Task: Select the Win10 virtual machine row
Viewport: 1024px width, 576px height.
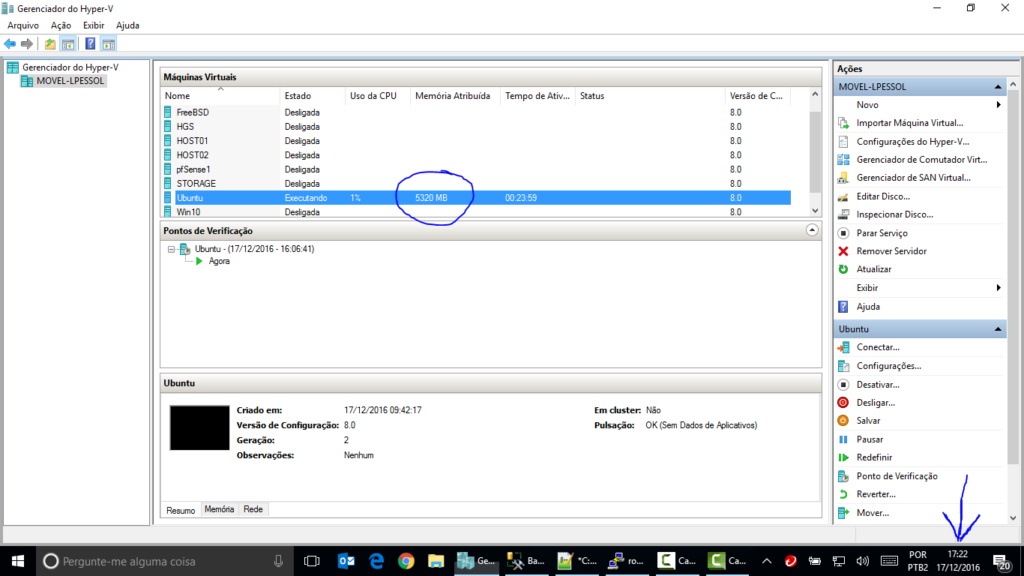Action: pos(475,212)
